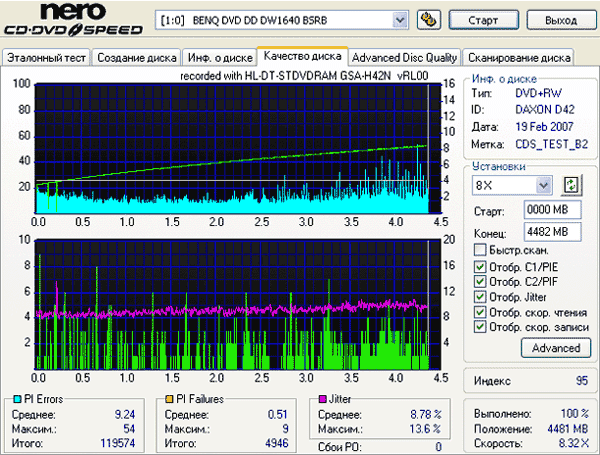Viewport: 600px width, 455px height.
Task: Toggle the Отобр. C2/PIF checkbox
Action: tap(481, 280)
